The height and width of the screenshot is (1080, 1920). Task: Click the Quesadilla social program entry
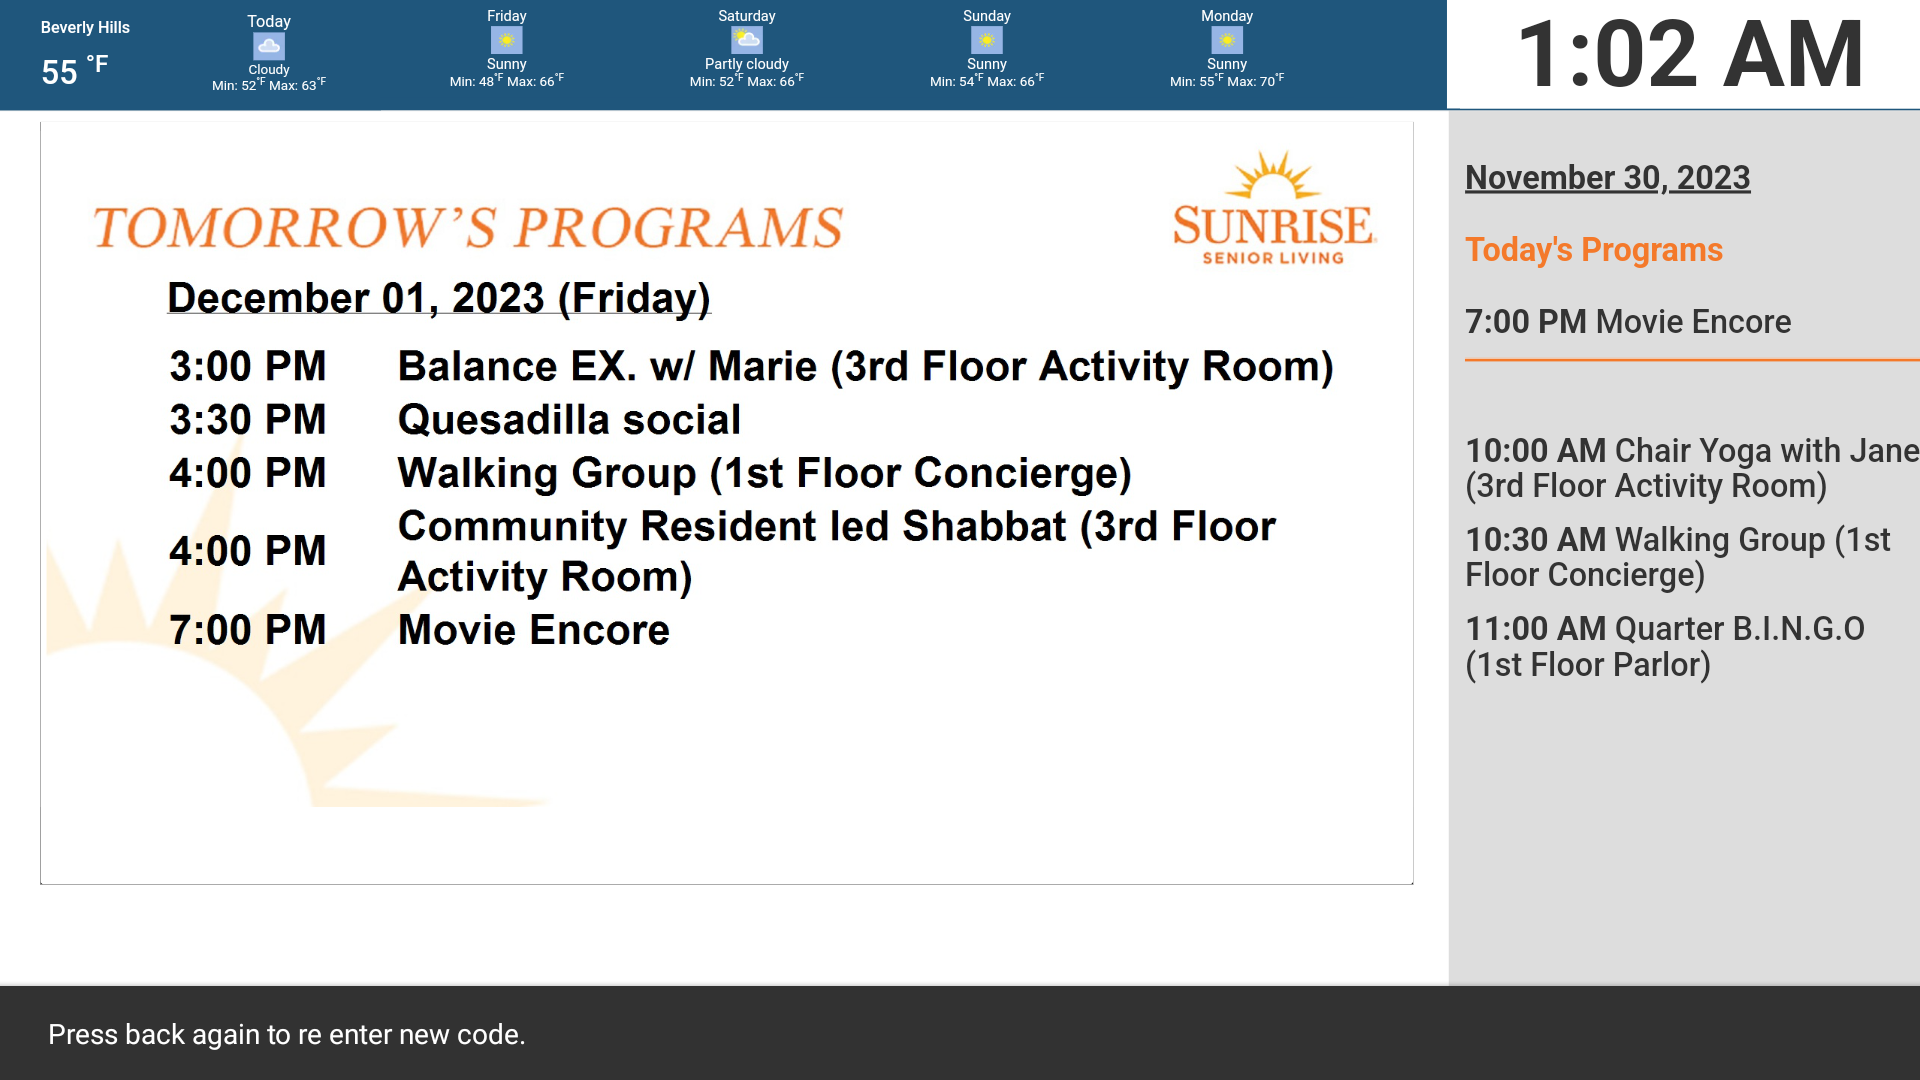pos(569,420)
